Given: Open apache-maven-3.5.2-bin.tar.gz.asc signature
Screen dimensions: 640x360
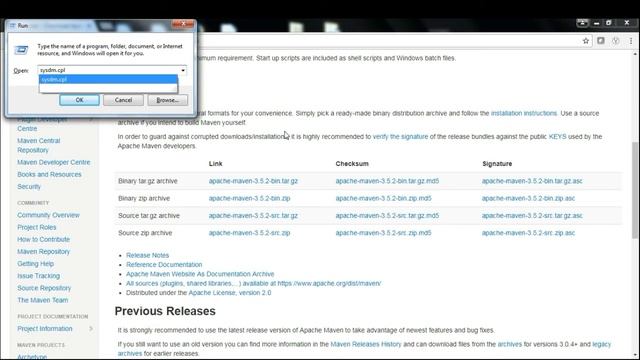Looking at the screenshot, I should point(532,181).
